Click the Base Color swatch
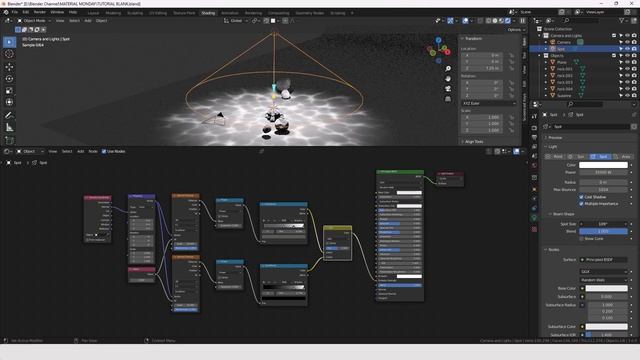 coord(607,288)
